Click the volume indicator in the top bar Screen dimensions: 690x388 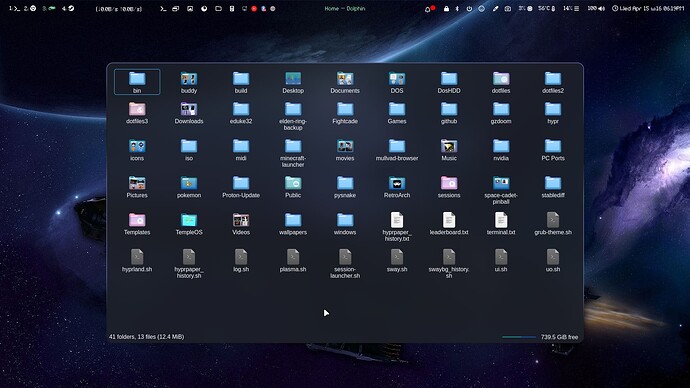point(596,8)
